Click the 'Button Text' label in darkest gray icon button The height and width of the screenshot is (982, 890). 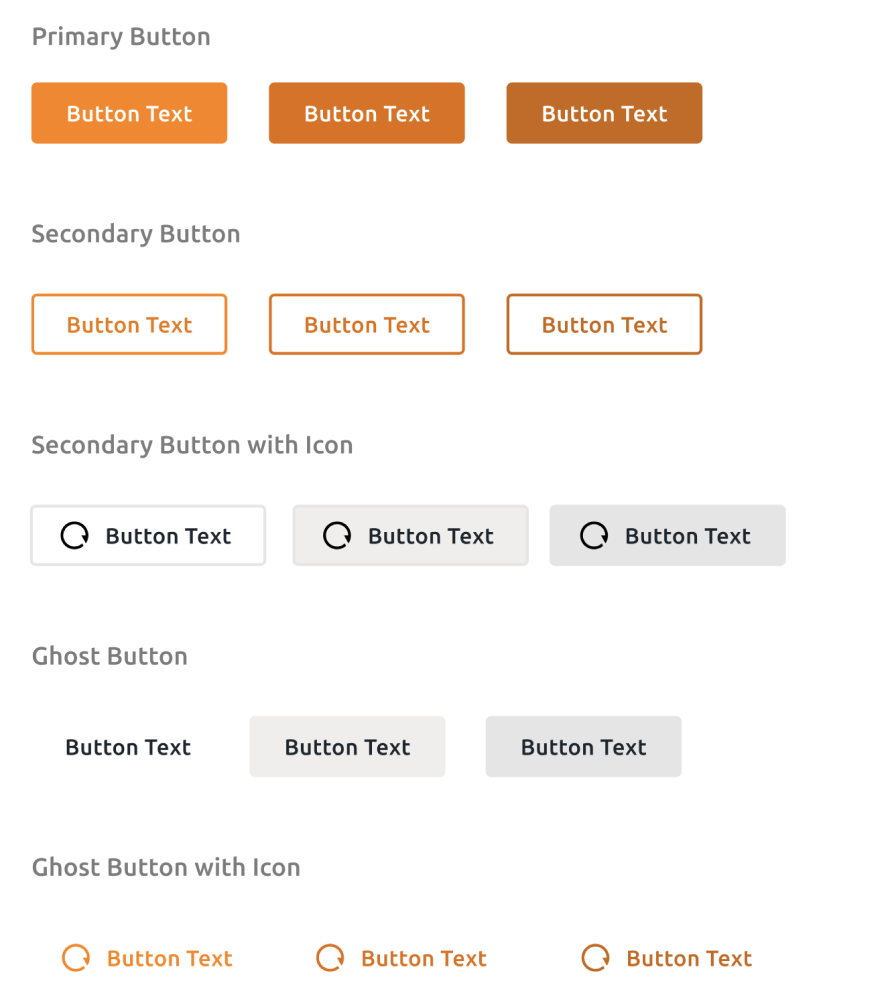coord(687,536)
